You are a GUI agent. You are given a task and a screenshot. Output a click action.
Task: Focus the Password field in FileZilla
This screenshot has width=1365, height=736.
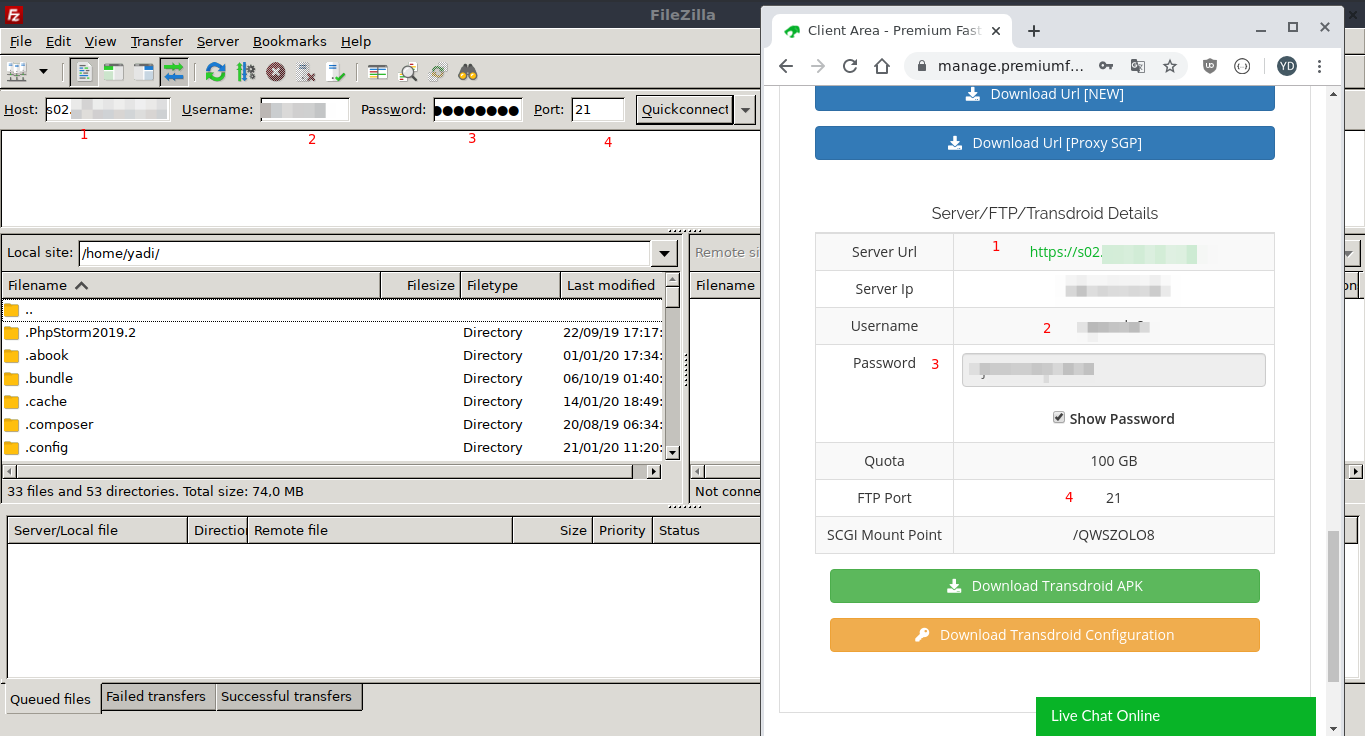478,109
